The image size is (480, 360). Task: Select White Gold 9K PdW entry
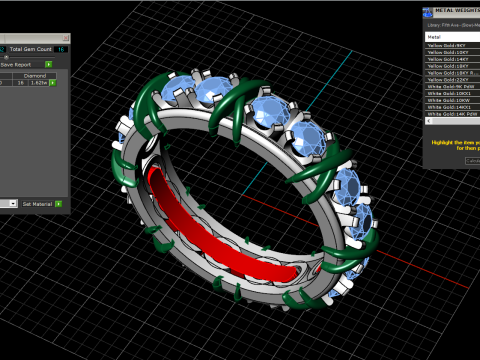[x=452, y=86]
